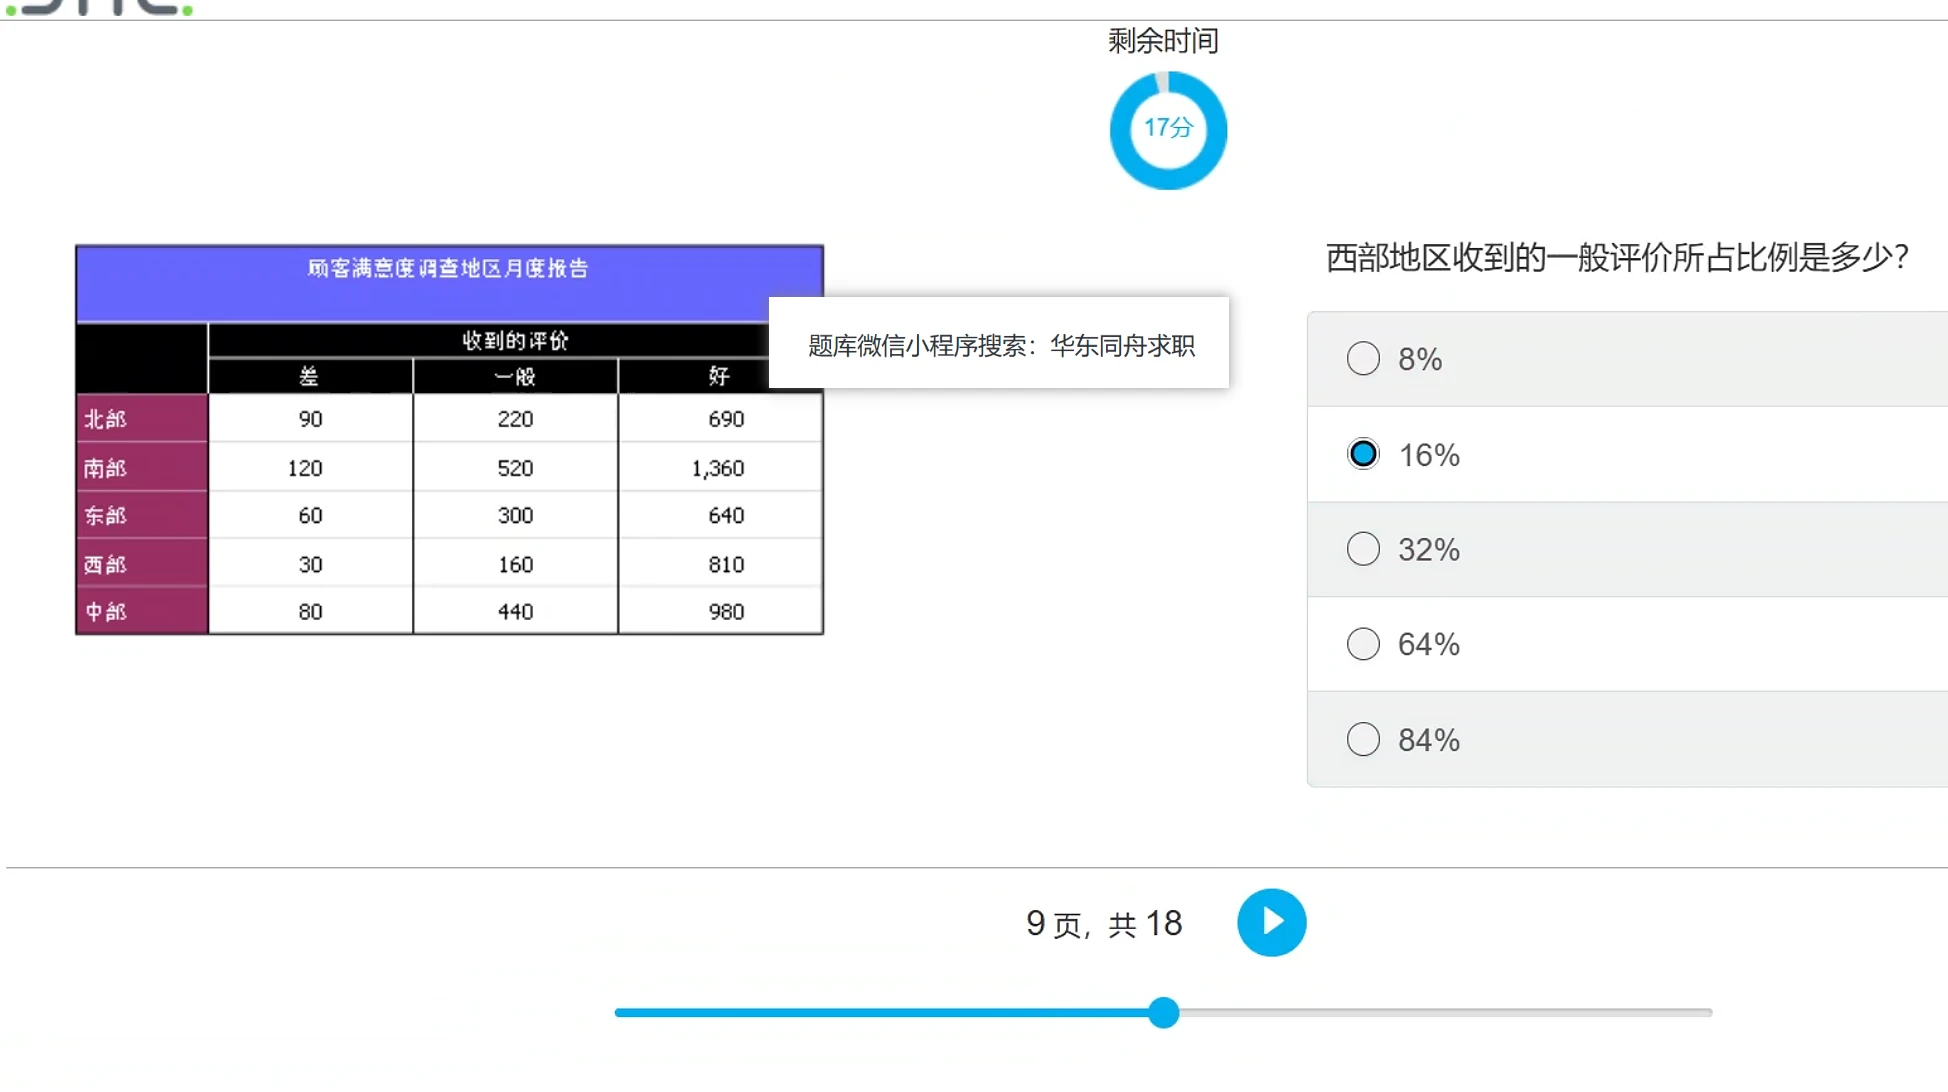Click the 17分 remaining time circle
The height and width of the screenshot is (1092, 1948).
1167,130
